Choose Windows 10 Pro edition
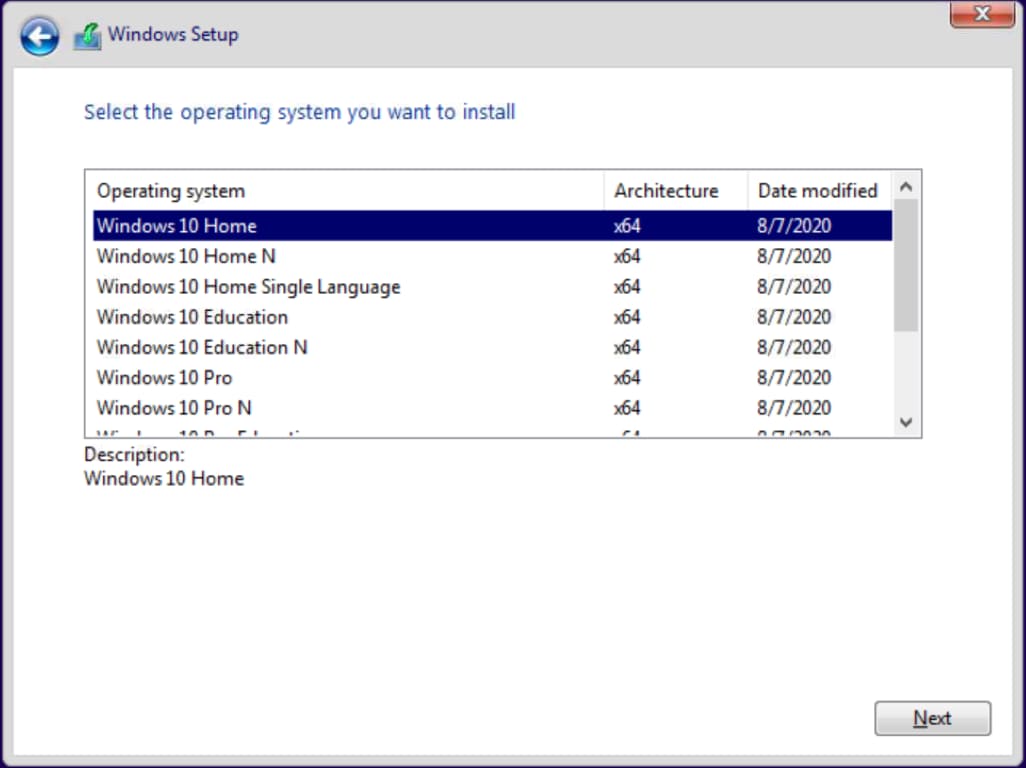This screenshot has height=768, width=1026. click(164, 378)
